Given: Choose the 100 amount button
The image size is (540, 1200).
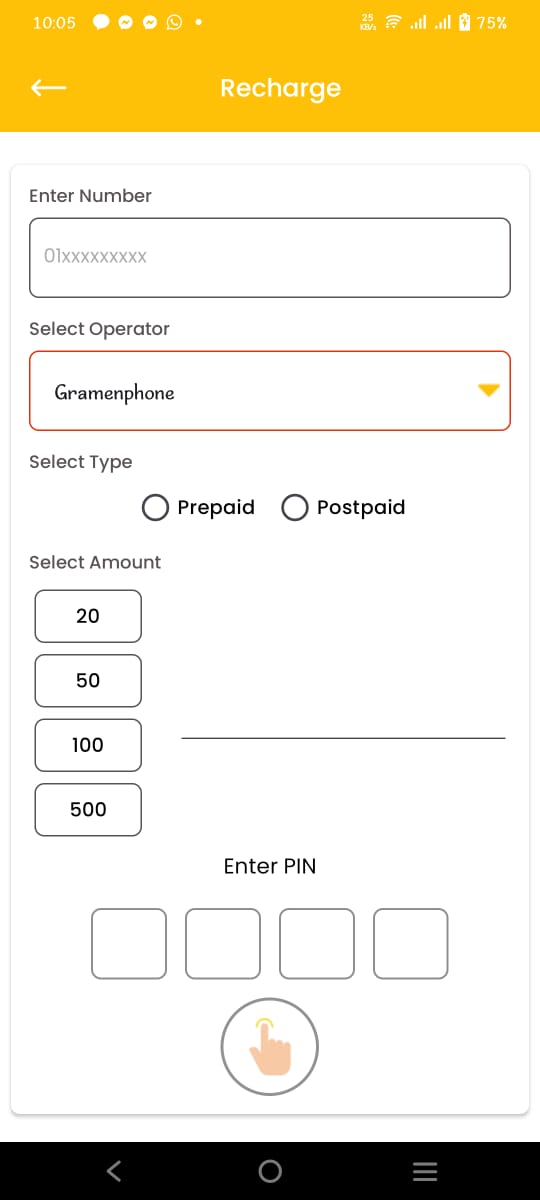Looking at the screenshot, I should pyautogui.click(x=88, y=745).
